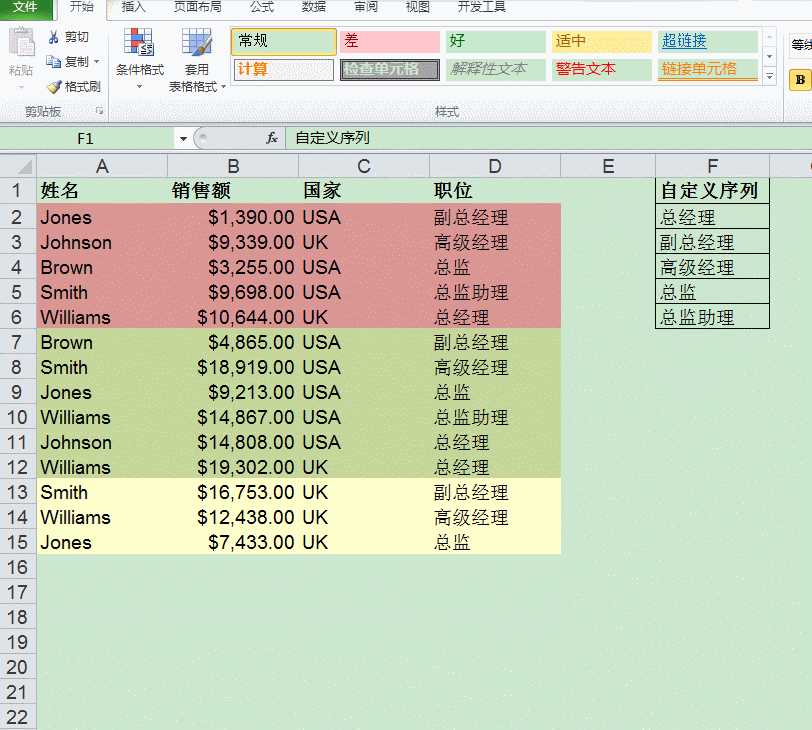Apply the Bad (差) pink style swatch
Image resolution: width=812 pixels, height=730 pixels.
point(389,41)
